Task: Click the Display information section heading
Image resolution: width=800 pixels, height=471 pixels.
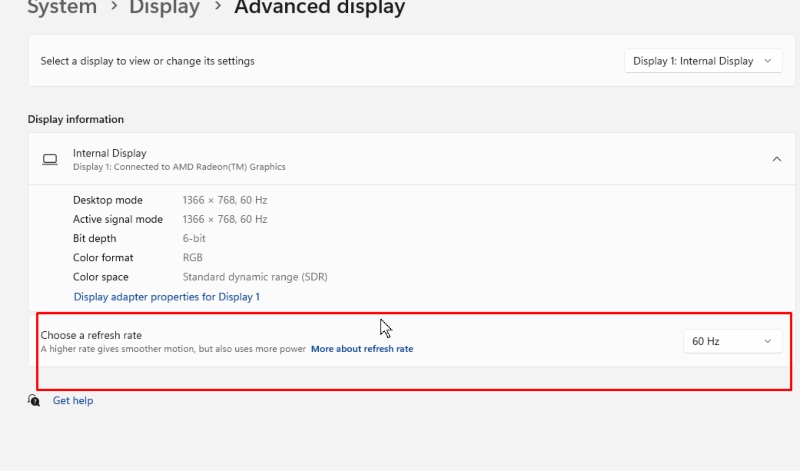Action: (76, 119)
